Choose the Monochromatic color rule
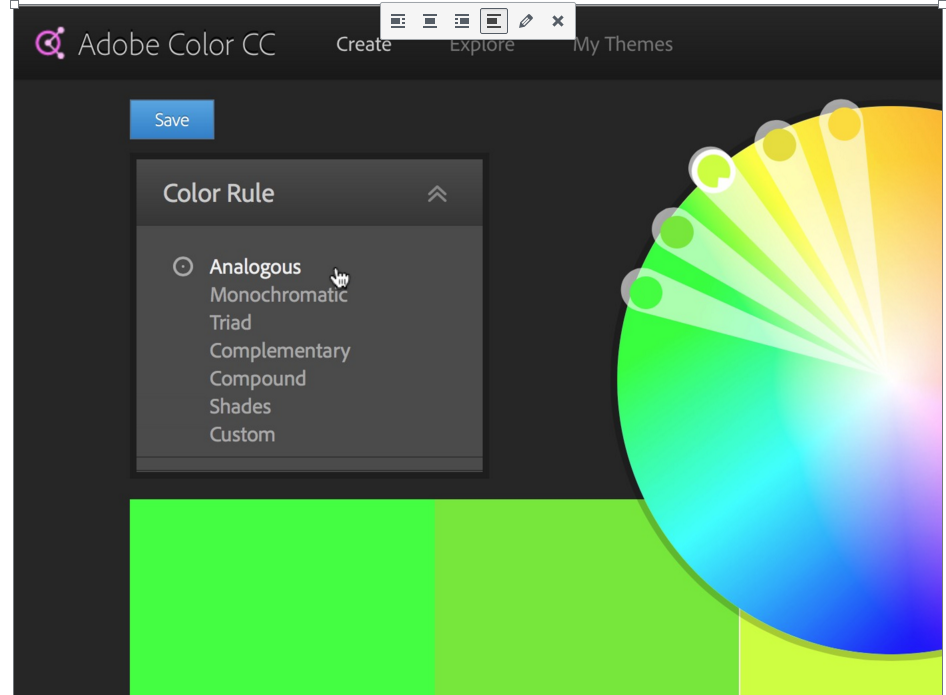The image size is (946, 695). click(278, 295)
